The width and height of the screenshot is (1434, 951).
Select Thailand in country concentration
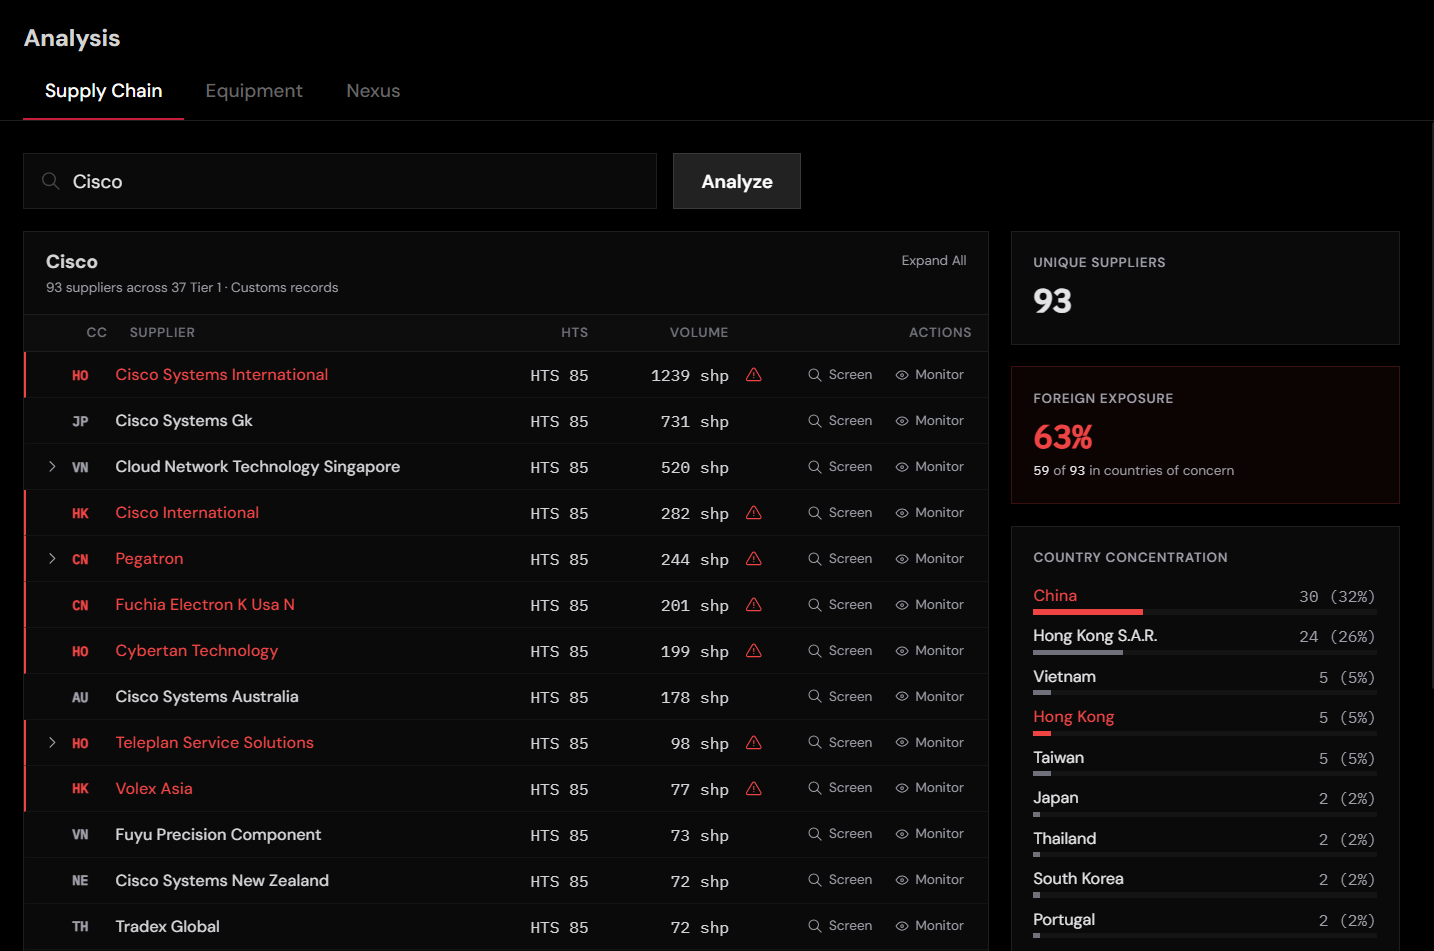click(x=1065, y=839)
